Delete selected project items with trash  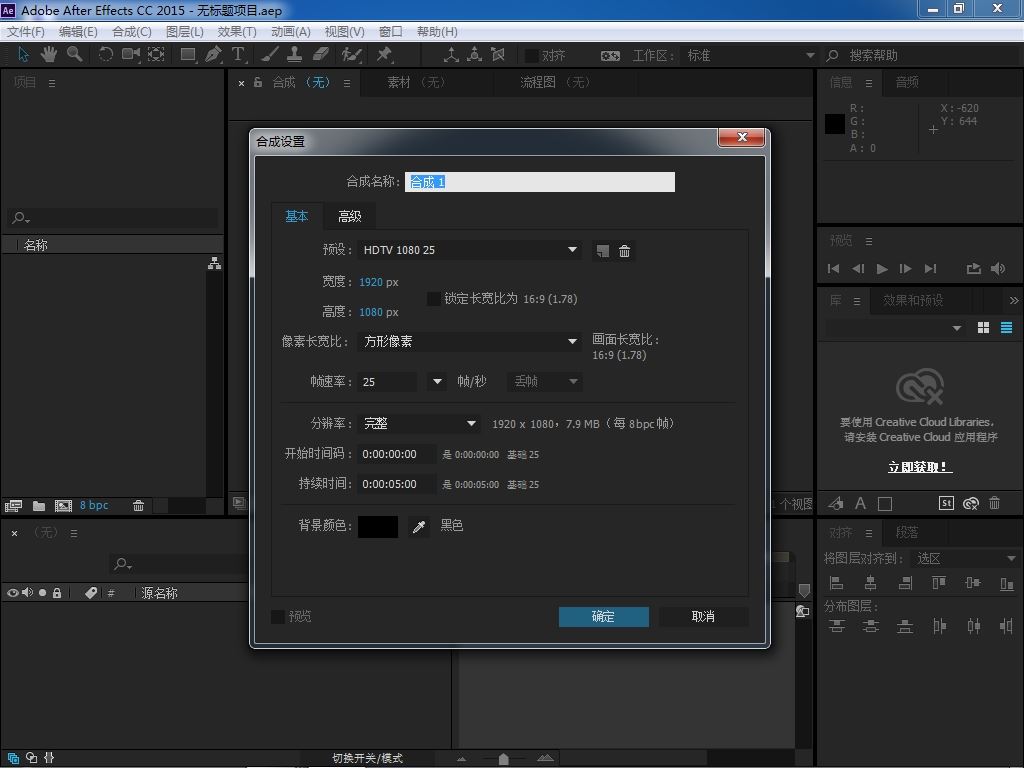[x=138, y=505]
